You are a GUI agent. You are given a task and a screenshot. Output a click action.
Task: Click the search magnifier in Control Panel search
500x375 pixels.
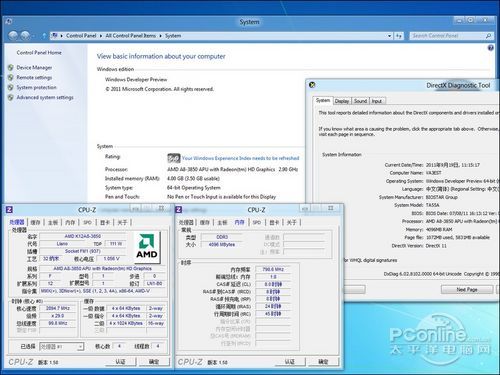(x=488, y=36)
